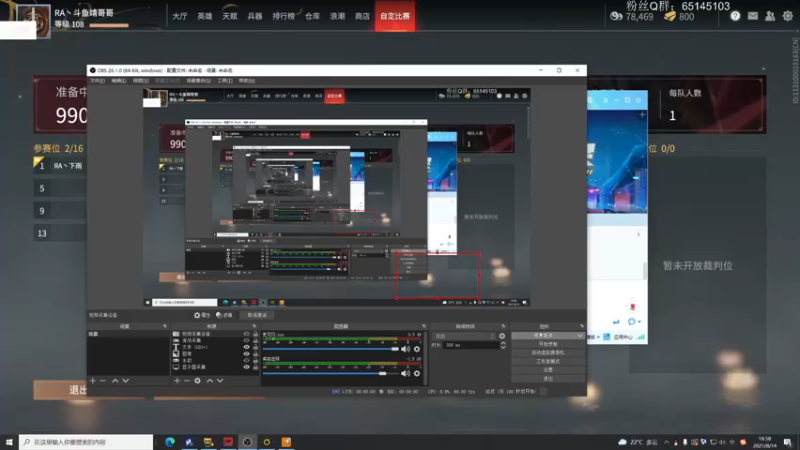Image resolution: width=800 pixels, height=450 pixels.
Task: Open dropdown arrow on streaming button
Action: (580, 336)
